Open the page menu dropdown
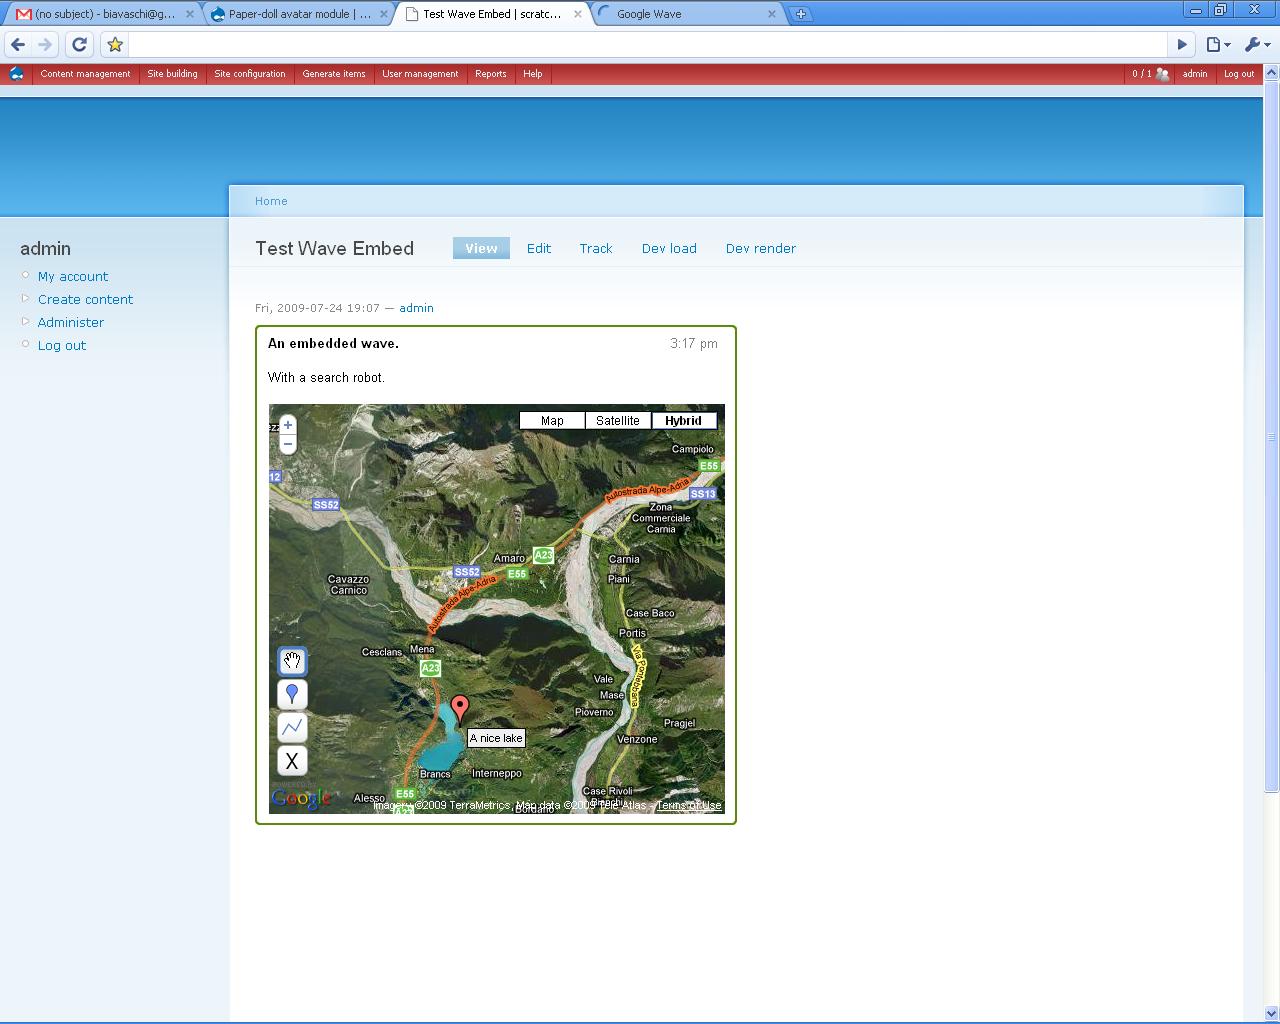 click(1217, 44)
